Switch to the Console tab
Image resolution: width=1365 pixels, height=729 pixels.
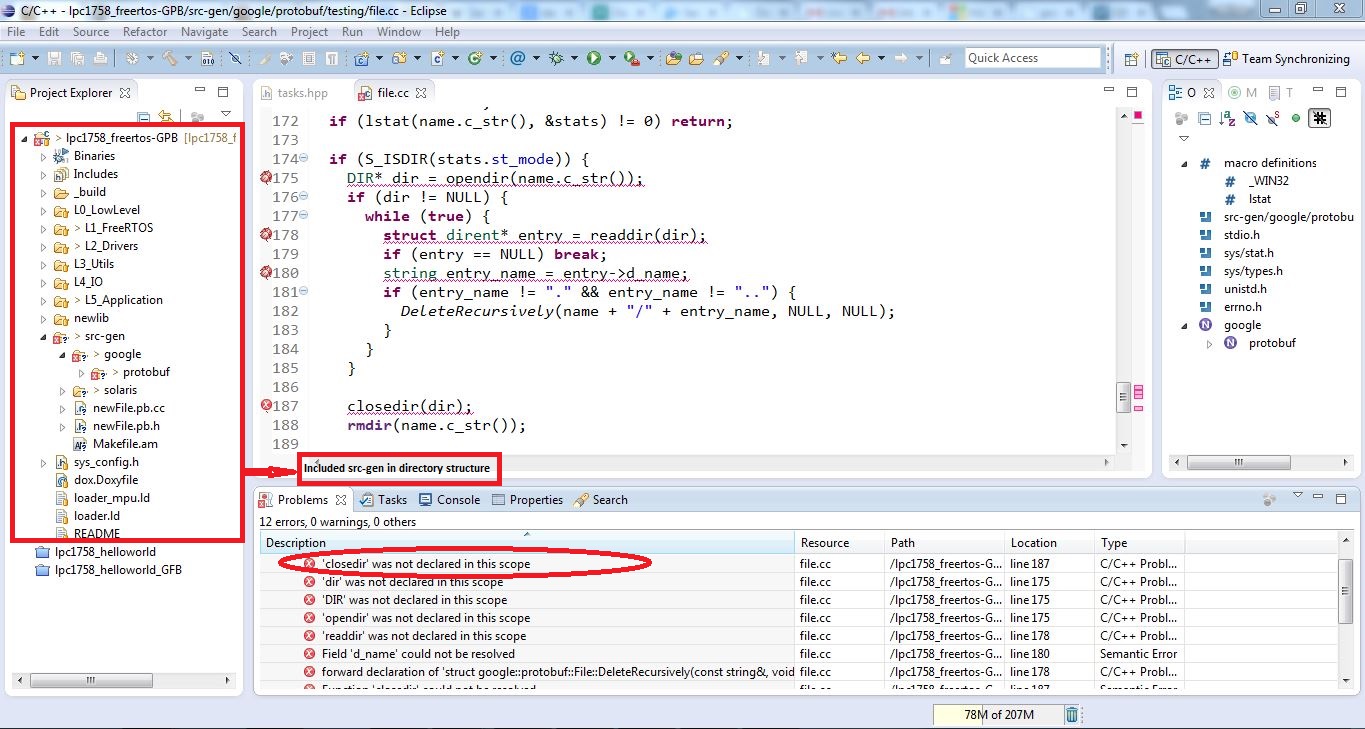coord(450,500)
